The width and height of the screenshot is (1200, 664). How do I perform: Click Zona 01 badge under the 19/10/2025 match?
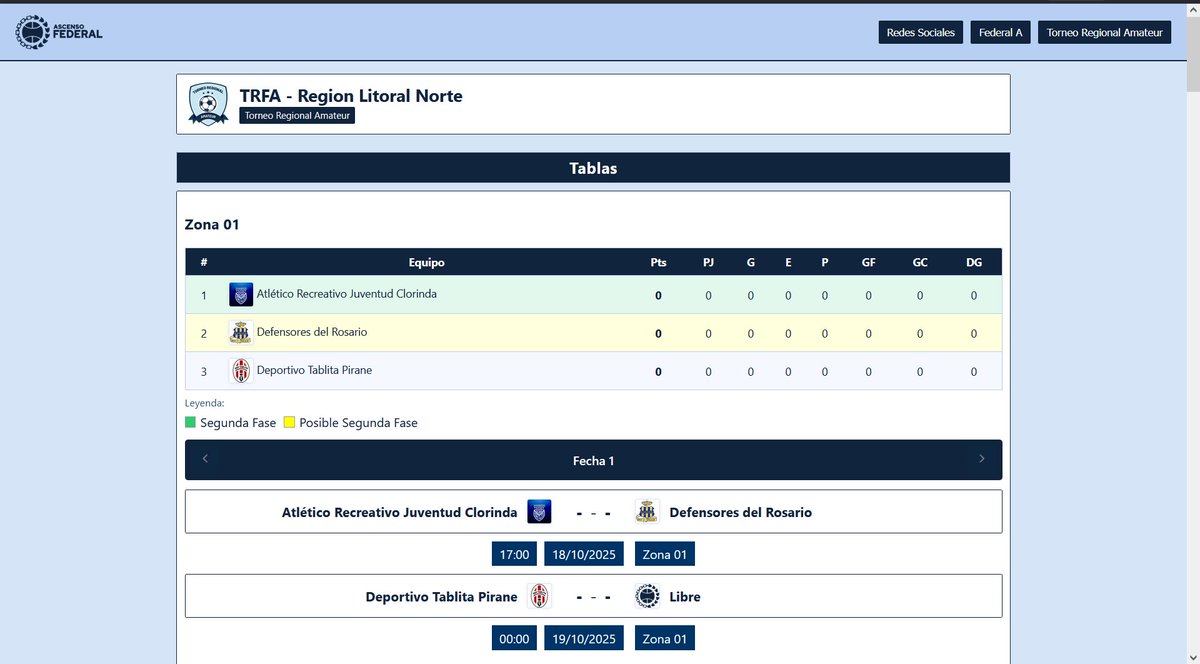pos(665,638)
